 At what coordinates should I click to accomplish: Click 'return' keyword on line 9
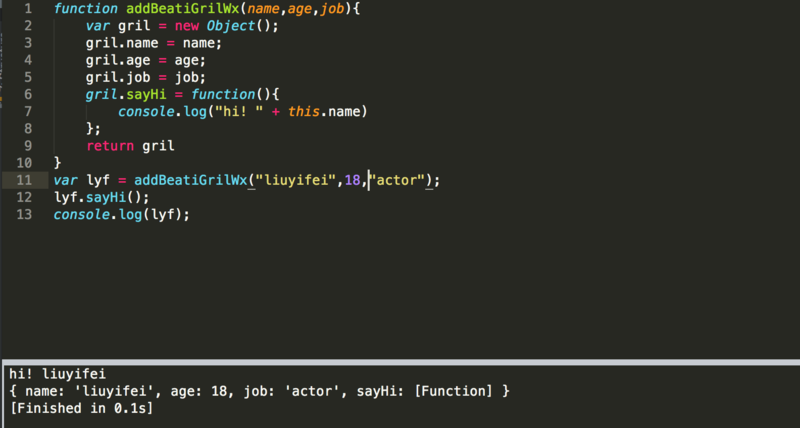pyautogui.click(x=110, y=146)
